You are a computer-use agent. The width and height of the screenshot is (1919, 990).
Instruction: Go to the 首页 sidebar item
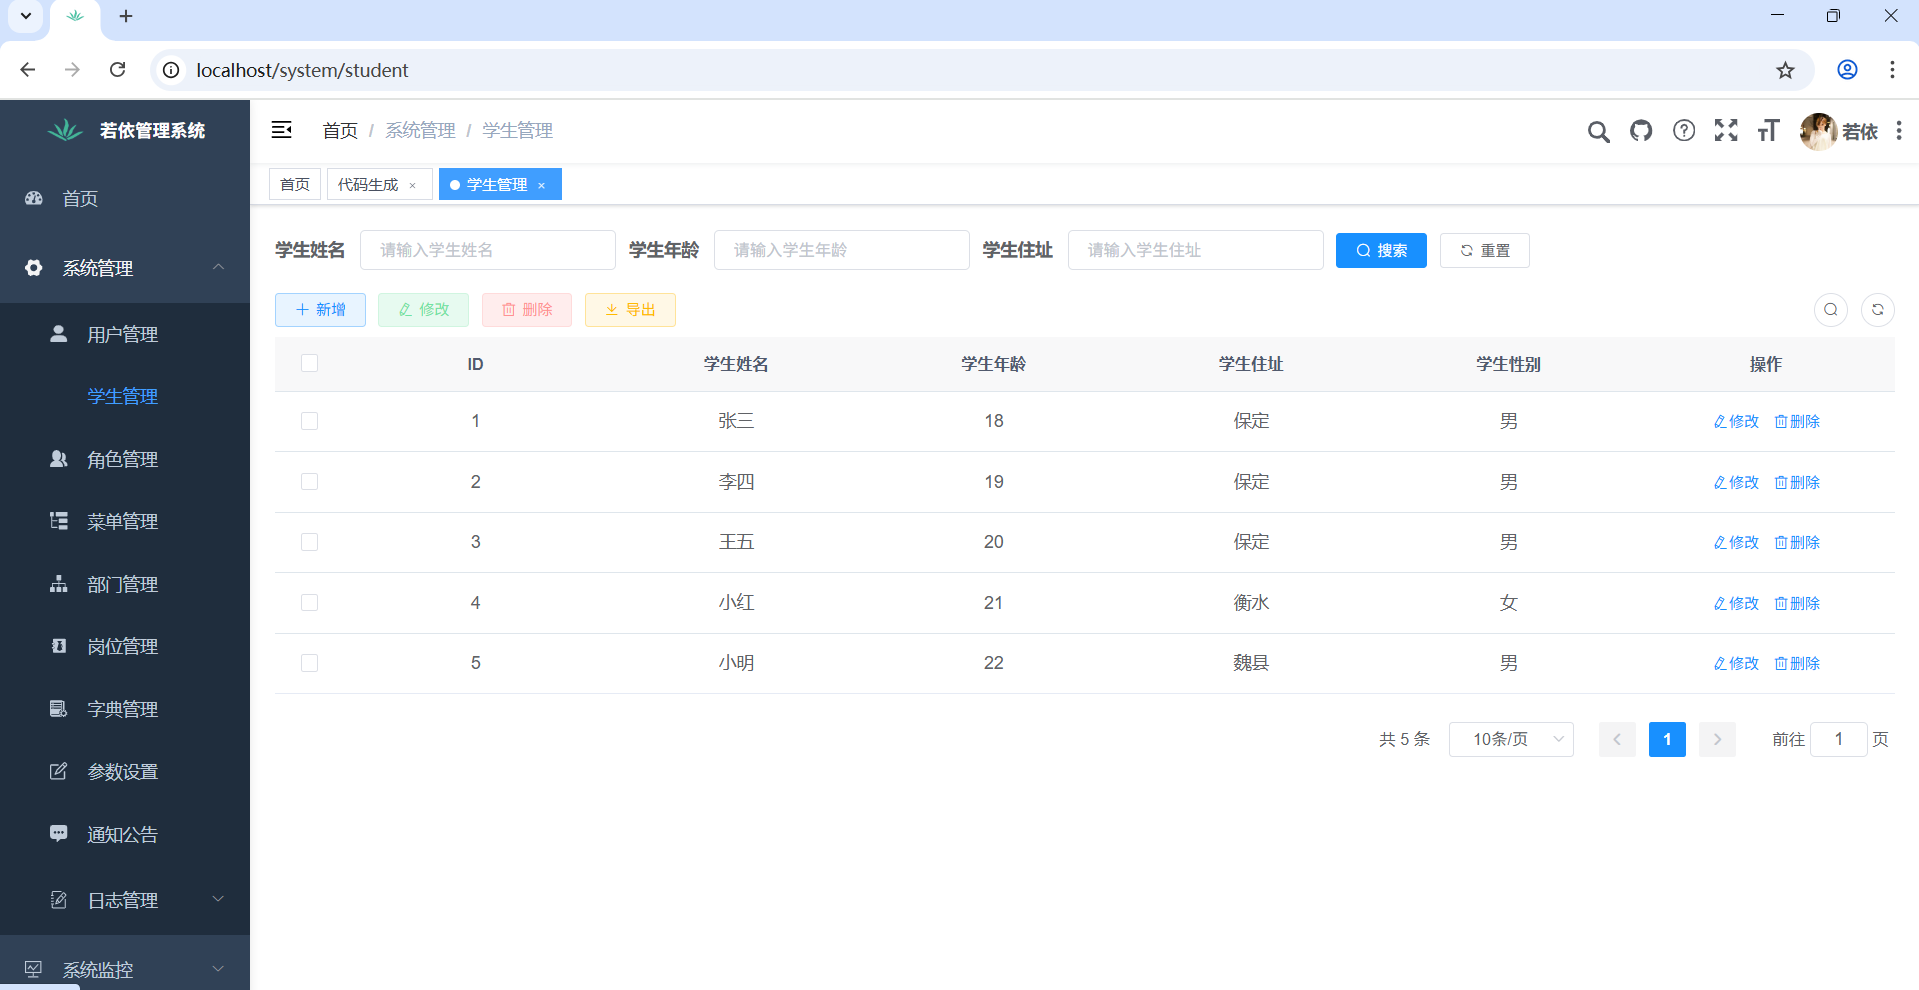coord(125,198)
